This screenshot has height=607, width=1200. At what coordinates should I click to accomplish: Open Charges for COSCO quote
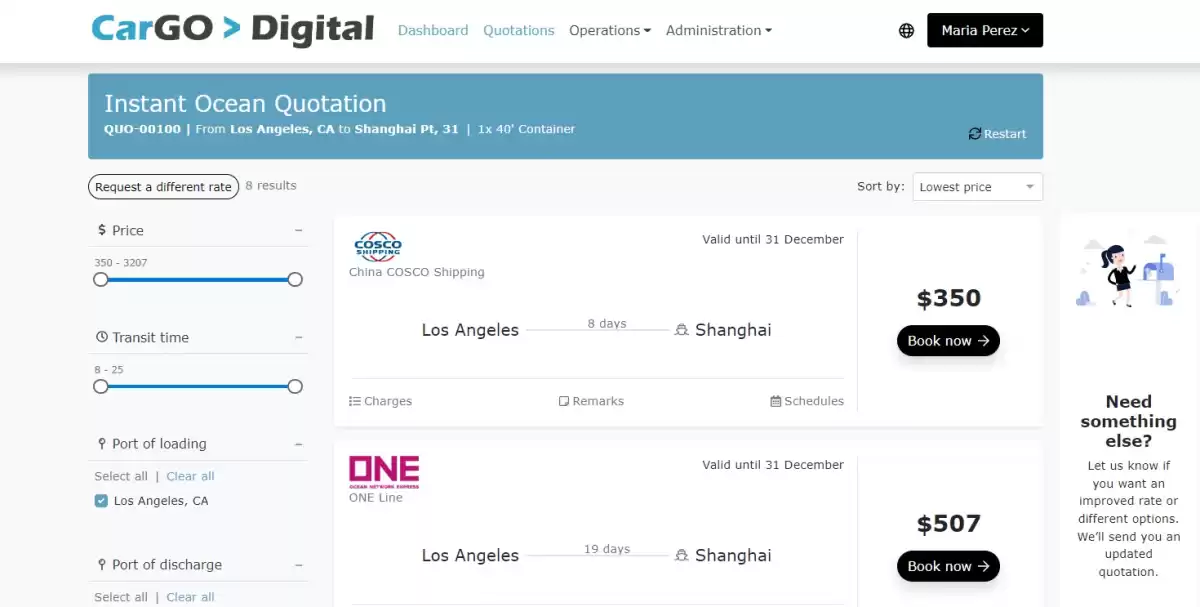click(380, 401)
